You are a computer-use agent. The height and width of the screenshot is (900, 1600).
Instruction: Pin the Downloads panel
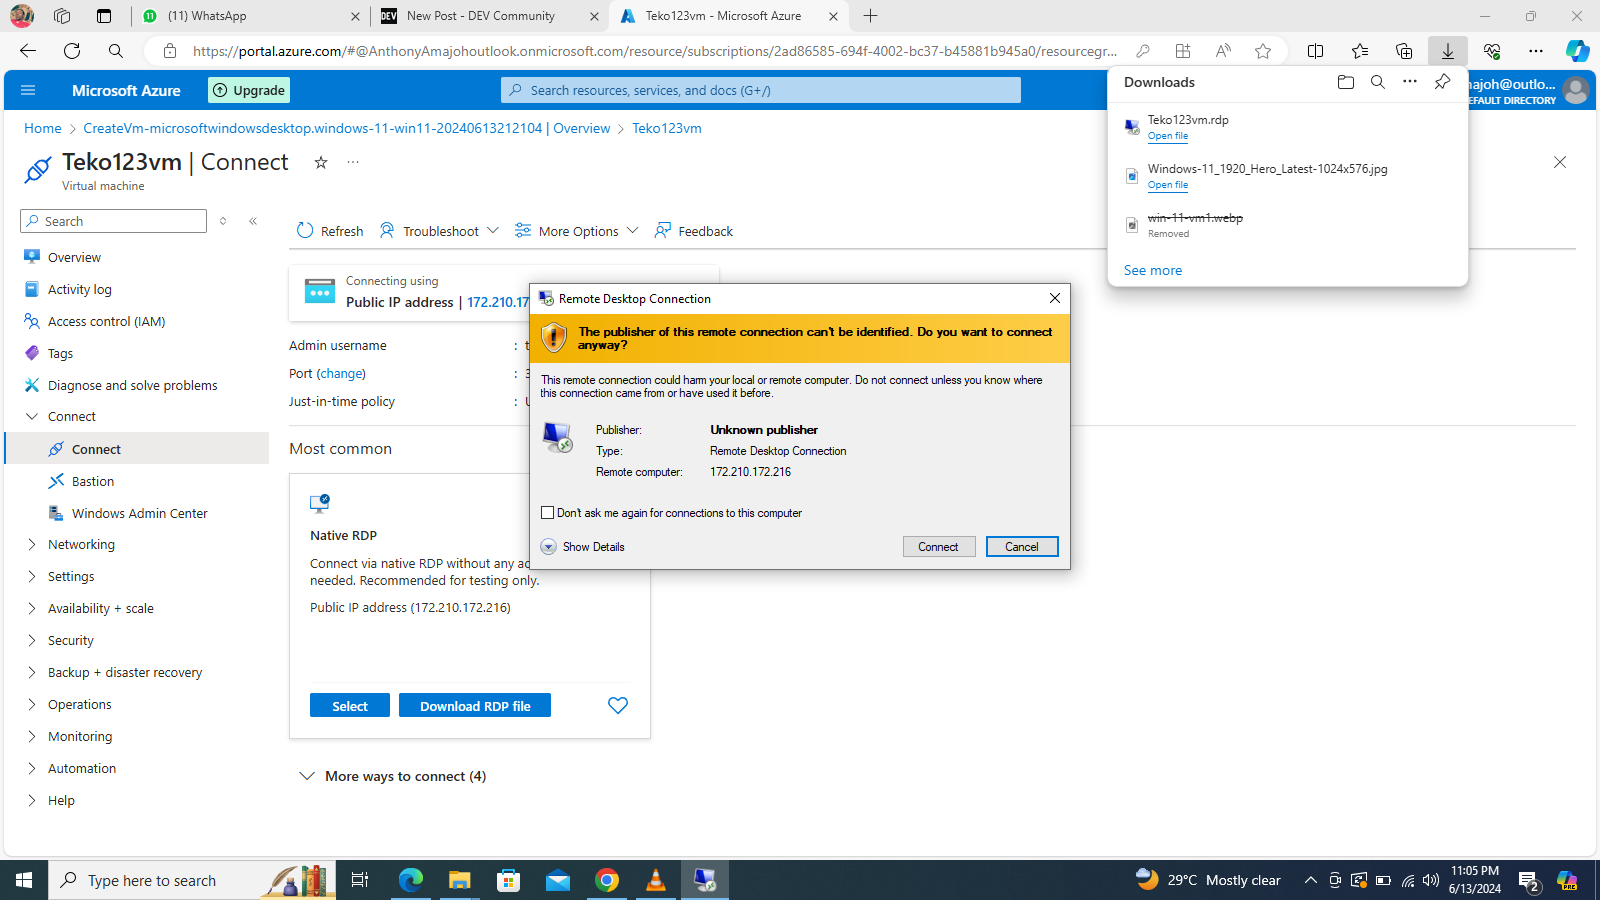[1442, 82]
